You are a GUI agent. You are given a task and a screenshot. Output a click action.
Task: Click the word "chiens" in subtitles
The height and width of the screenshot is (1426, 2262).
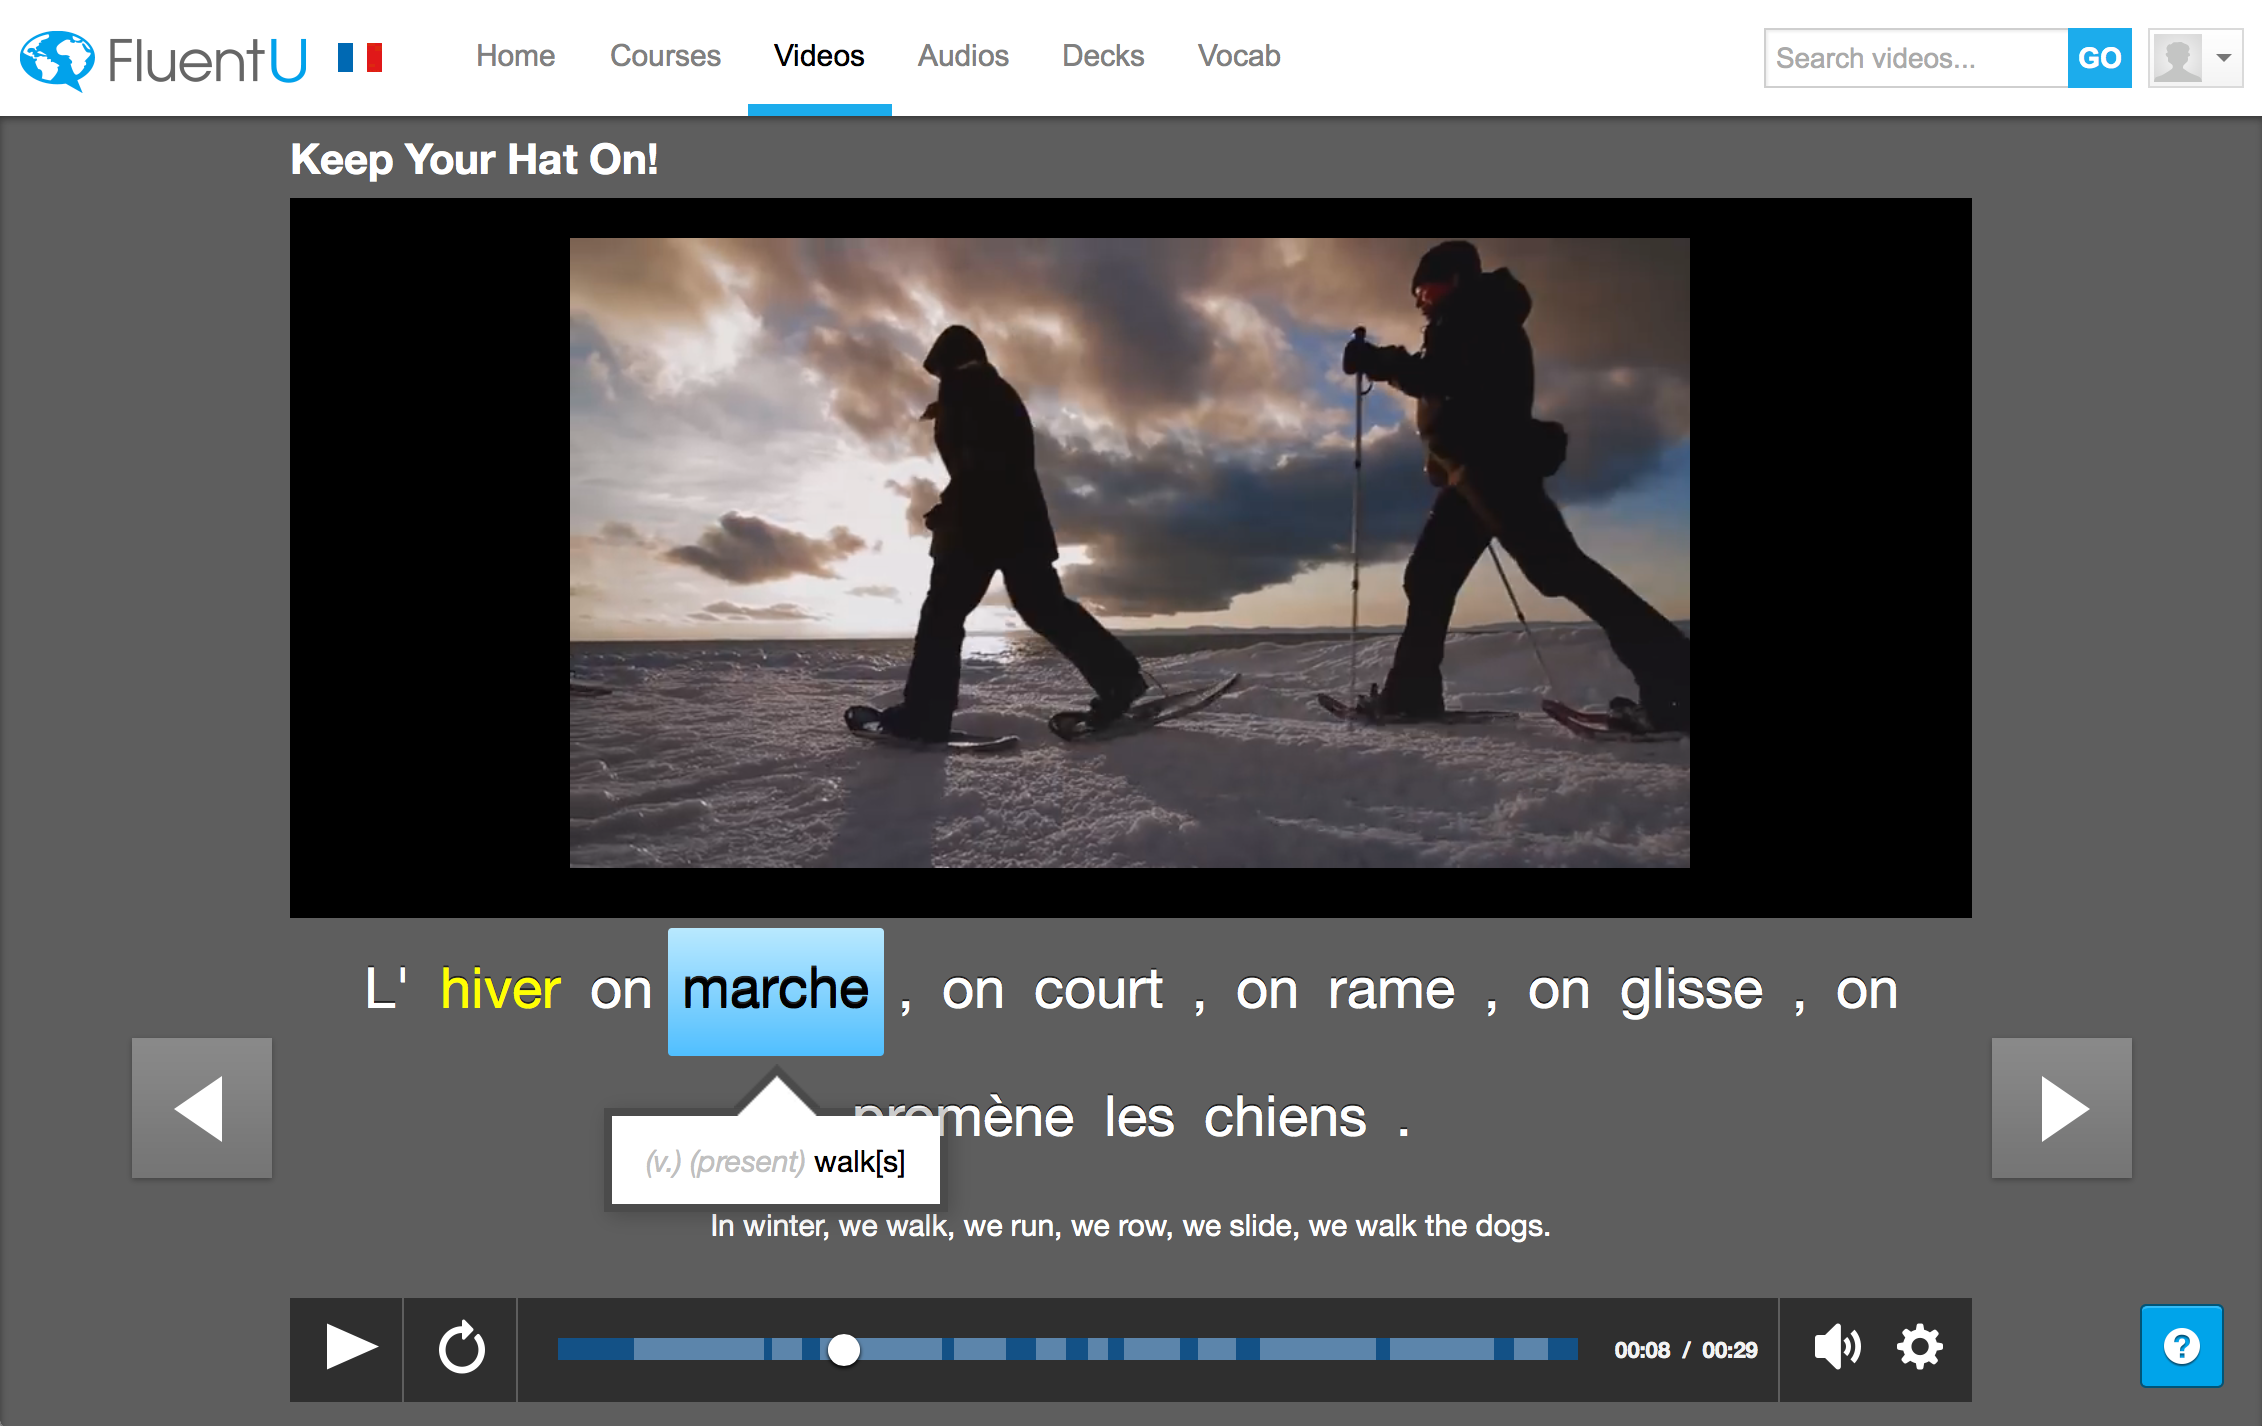(x=1285, y=1117)
